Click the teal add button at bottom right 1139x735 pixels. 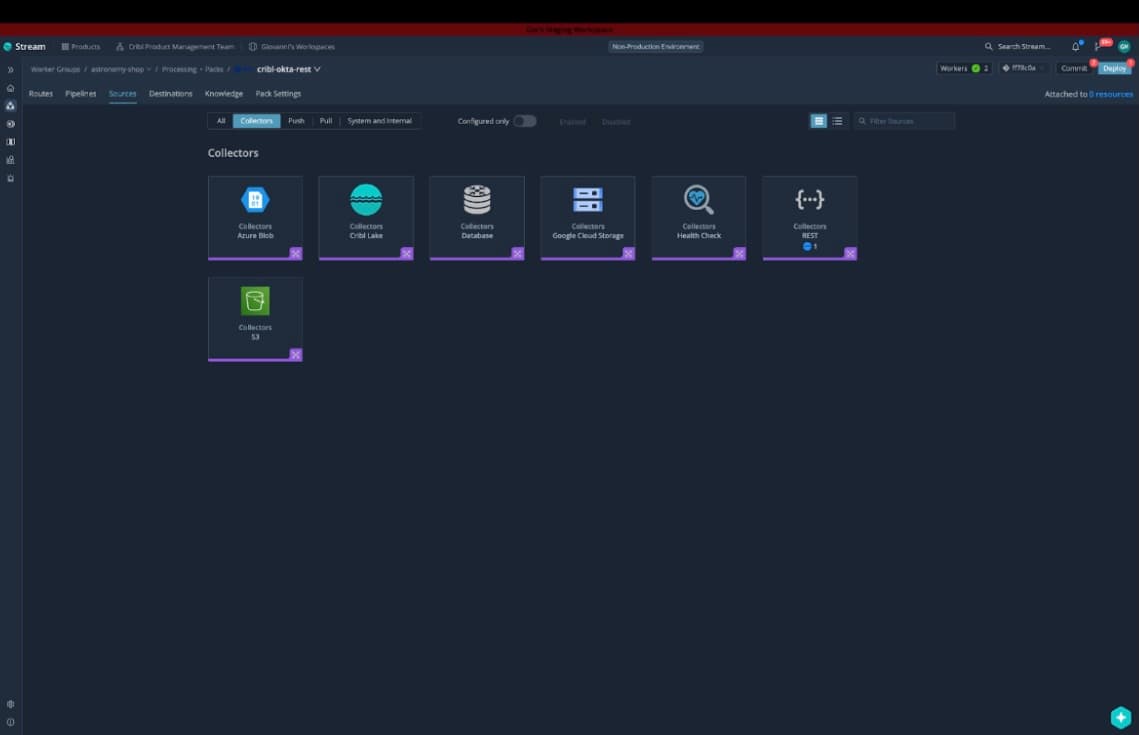click(x=1120, y=716)
